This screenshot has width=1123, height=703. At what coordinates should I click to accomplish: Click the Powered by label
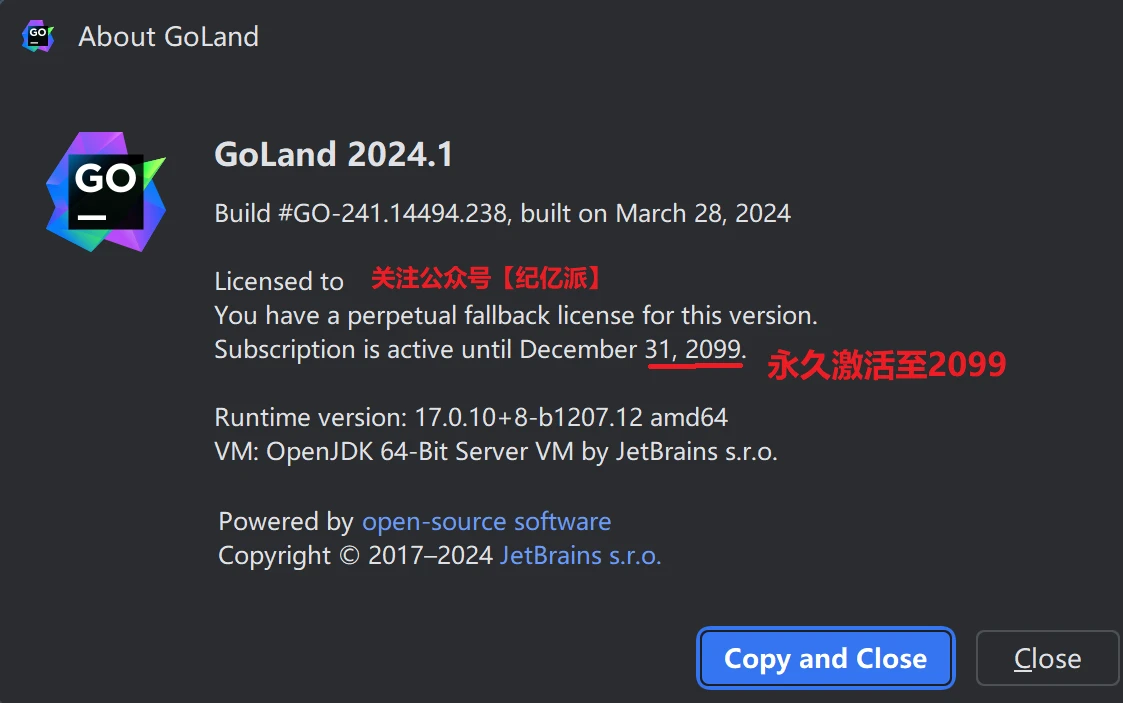(x=286, y=521)
